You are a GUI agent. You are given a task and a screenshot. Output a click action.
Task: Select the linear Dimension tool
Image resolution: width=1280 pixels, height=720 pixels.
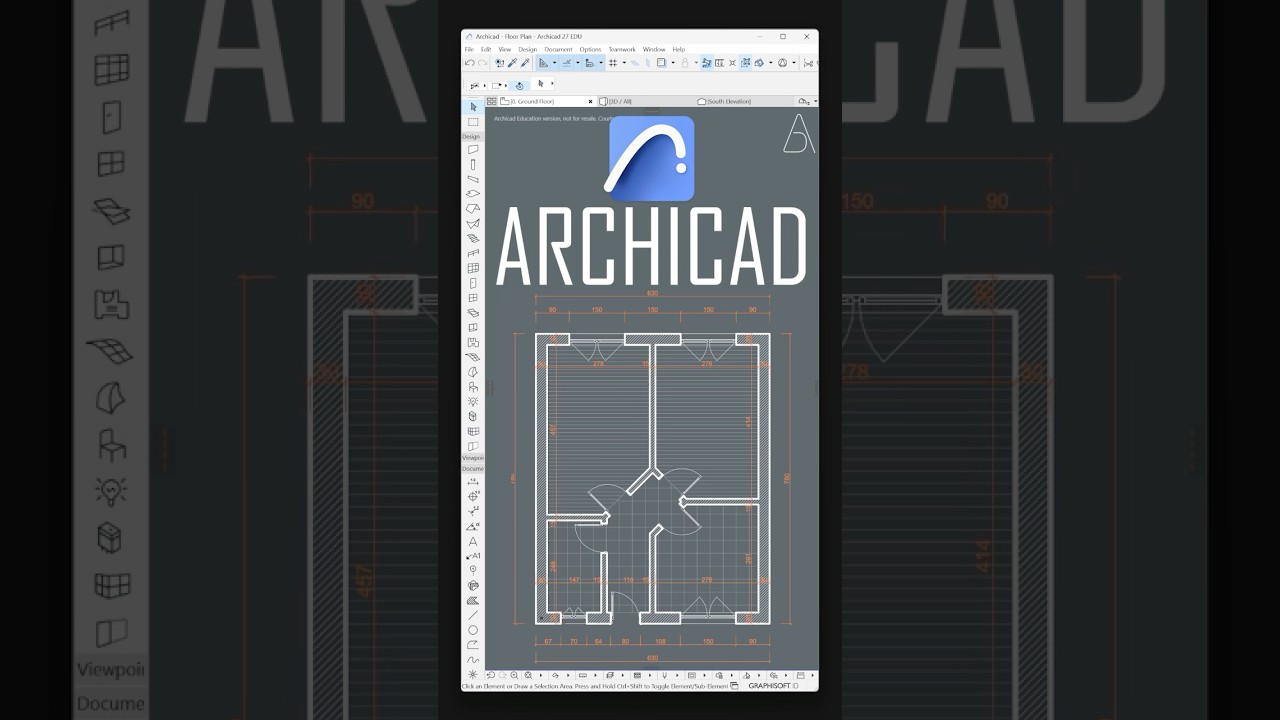point(473,482)
